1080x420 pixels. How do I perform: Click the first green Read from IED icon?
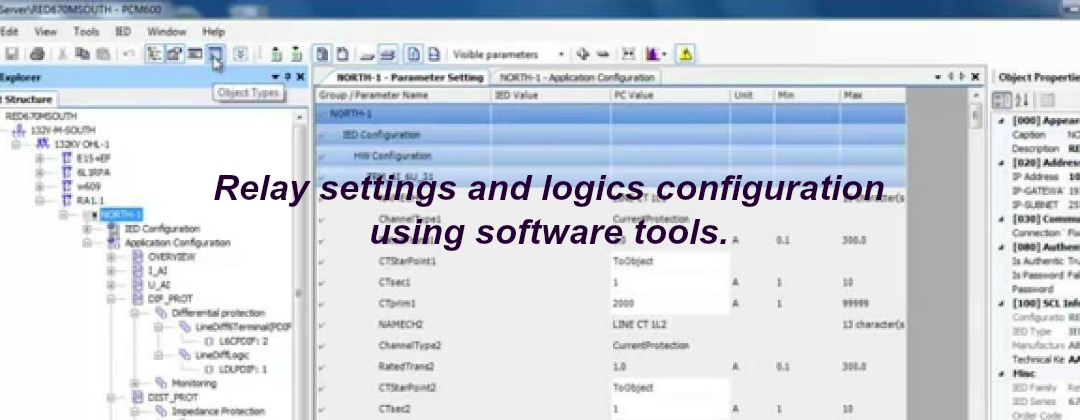tap(276, 54)
